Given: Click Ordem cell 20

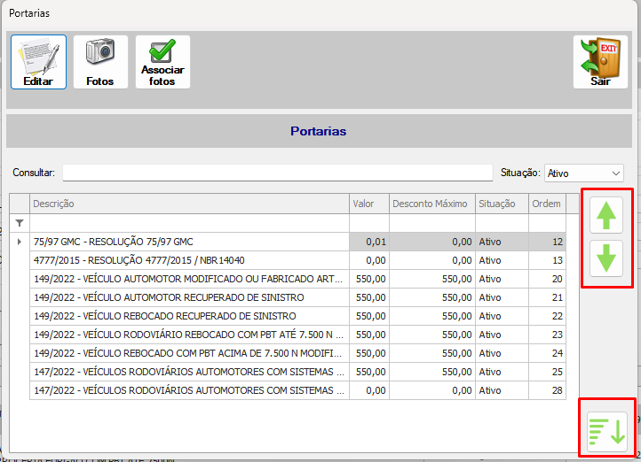Looking at the screenshot, I should pos(547,279).
